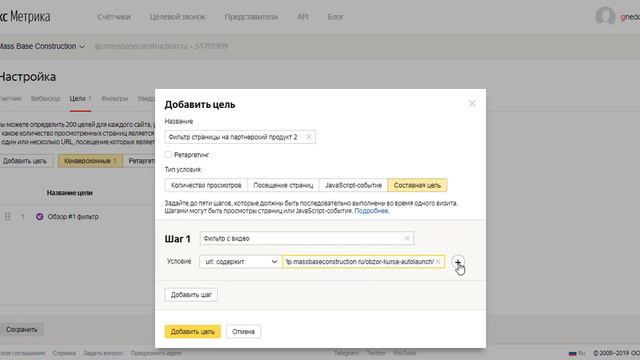Click the Отмена button
This screenshot has height=360, width=640.
pos(243,331)
